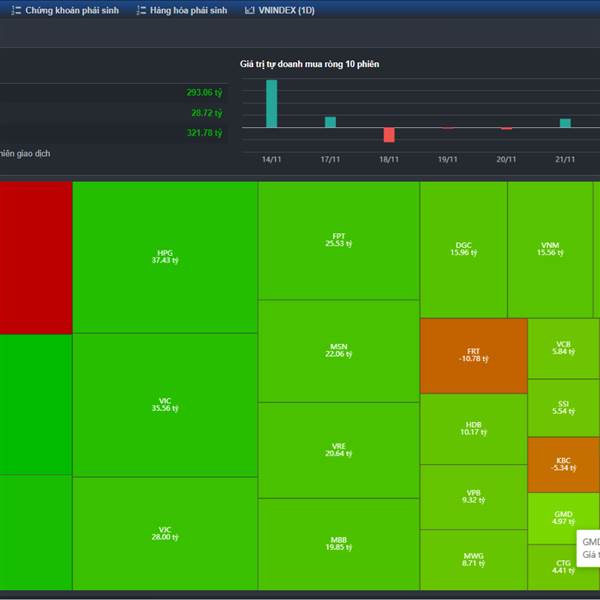Viewport: 600px width, 600px height.
Task: Click the VJC 28.00 tỷ tile
Action: pyautogui.click(x=165, y=533)
